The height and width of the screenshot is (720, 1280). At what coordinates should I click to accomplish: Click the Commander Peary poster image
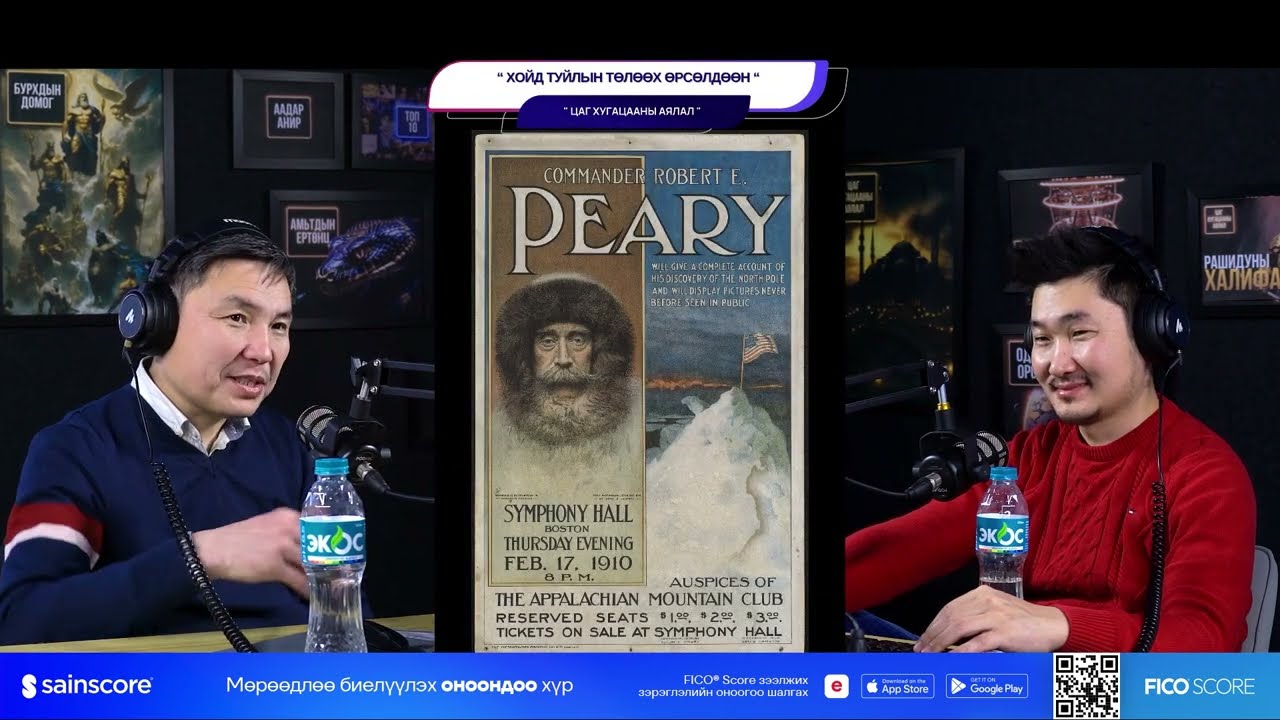click(639, 391)
